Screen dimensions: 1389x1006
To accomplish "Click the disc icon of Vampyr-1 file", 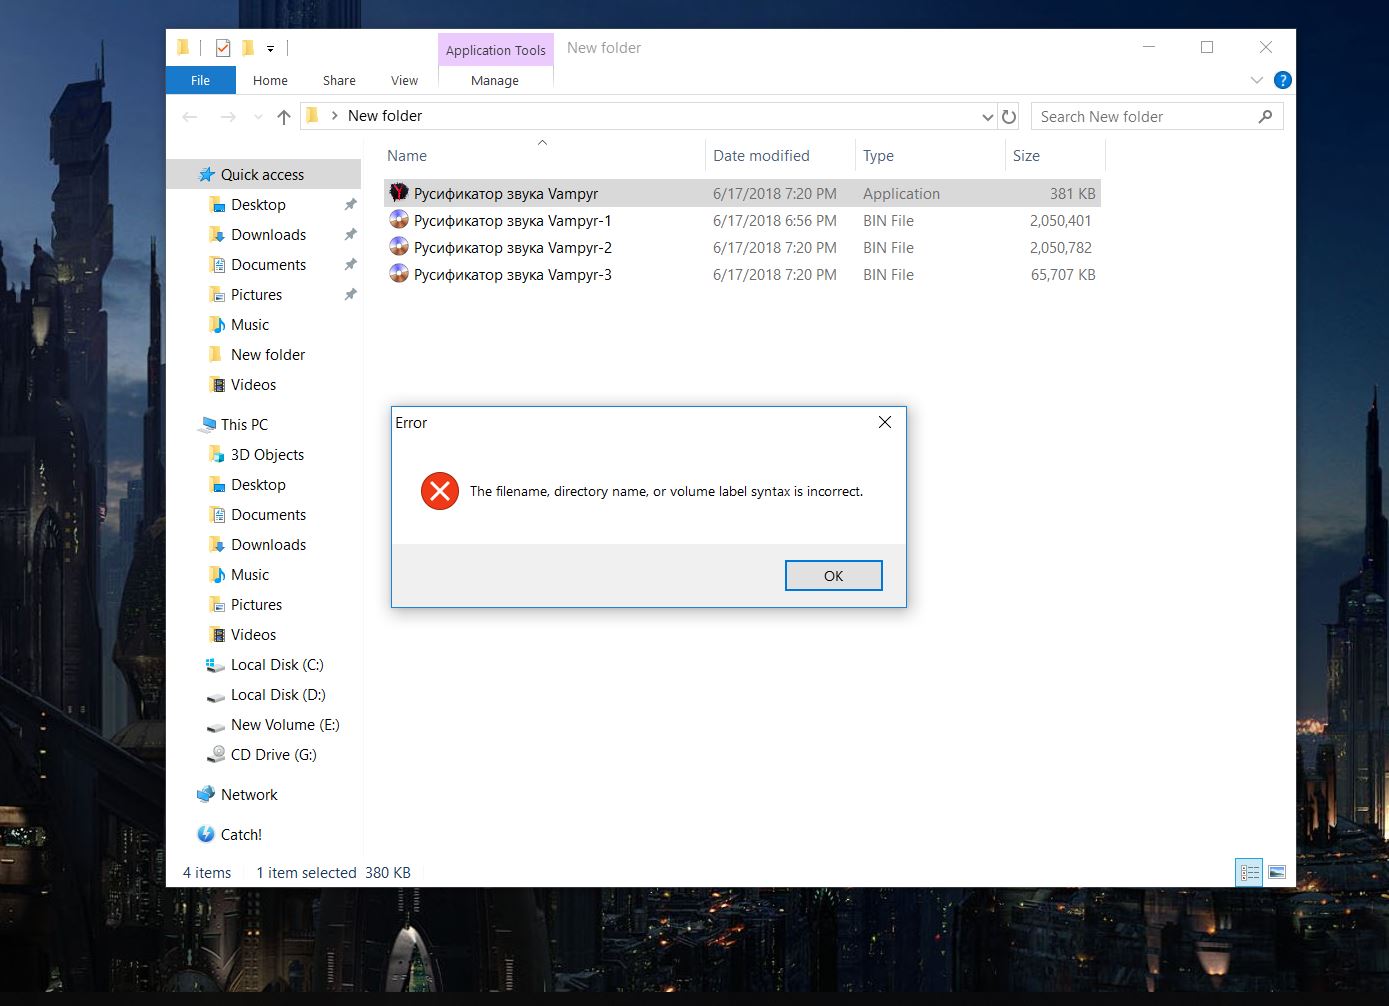I will tap(399, 220).
